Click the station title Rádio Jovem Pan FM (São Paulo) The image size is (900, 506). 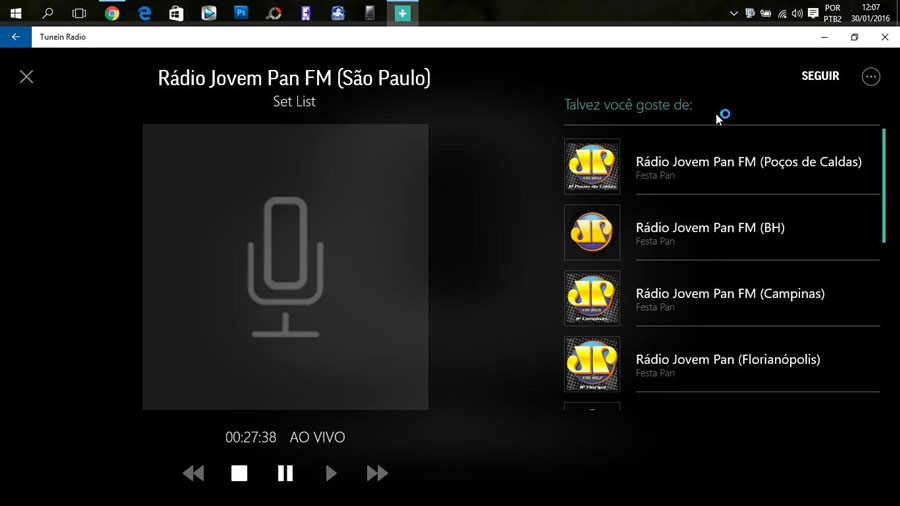pyautogui.click(x=294, y=78)
